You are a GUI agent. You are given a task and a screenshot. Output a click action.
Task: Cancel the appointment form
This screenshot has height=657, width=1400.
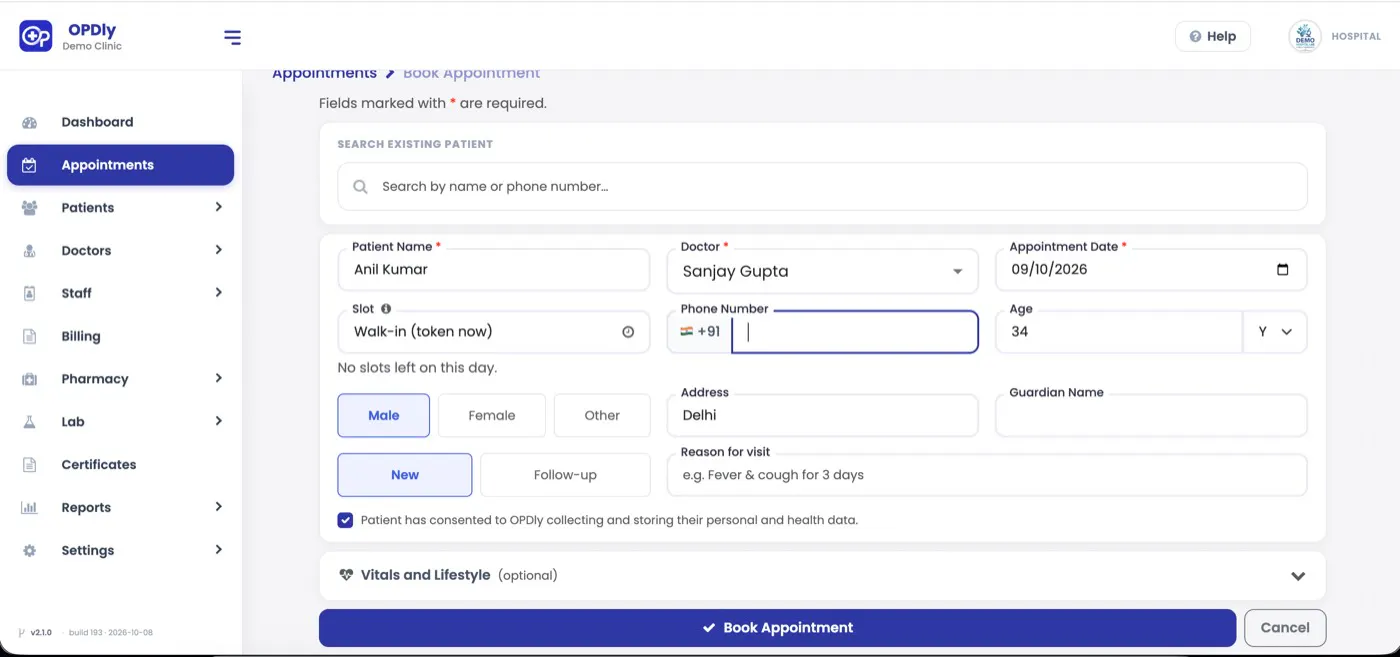point(1285,628)
